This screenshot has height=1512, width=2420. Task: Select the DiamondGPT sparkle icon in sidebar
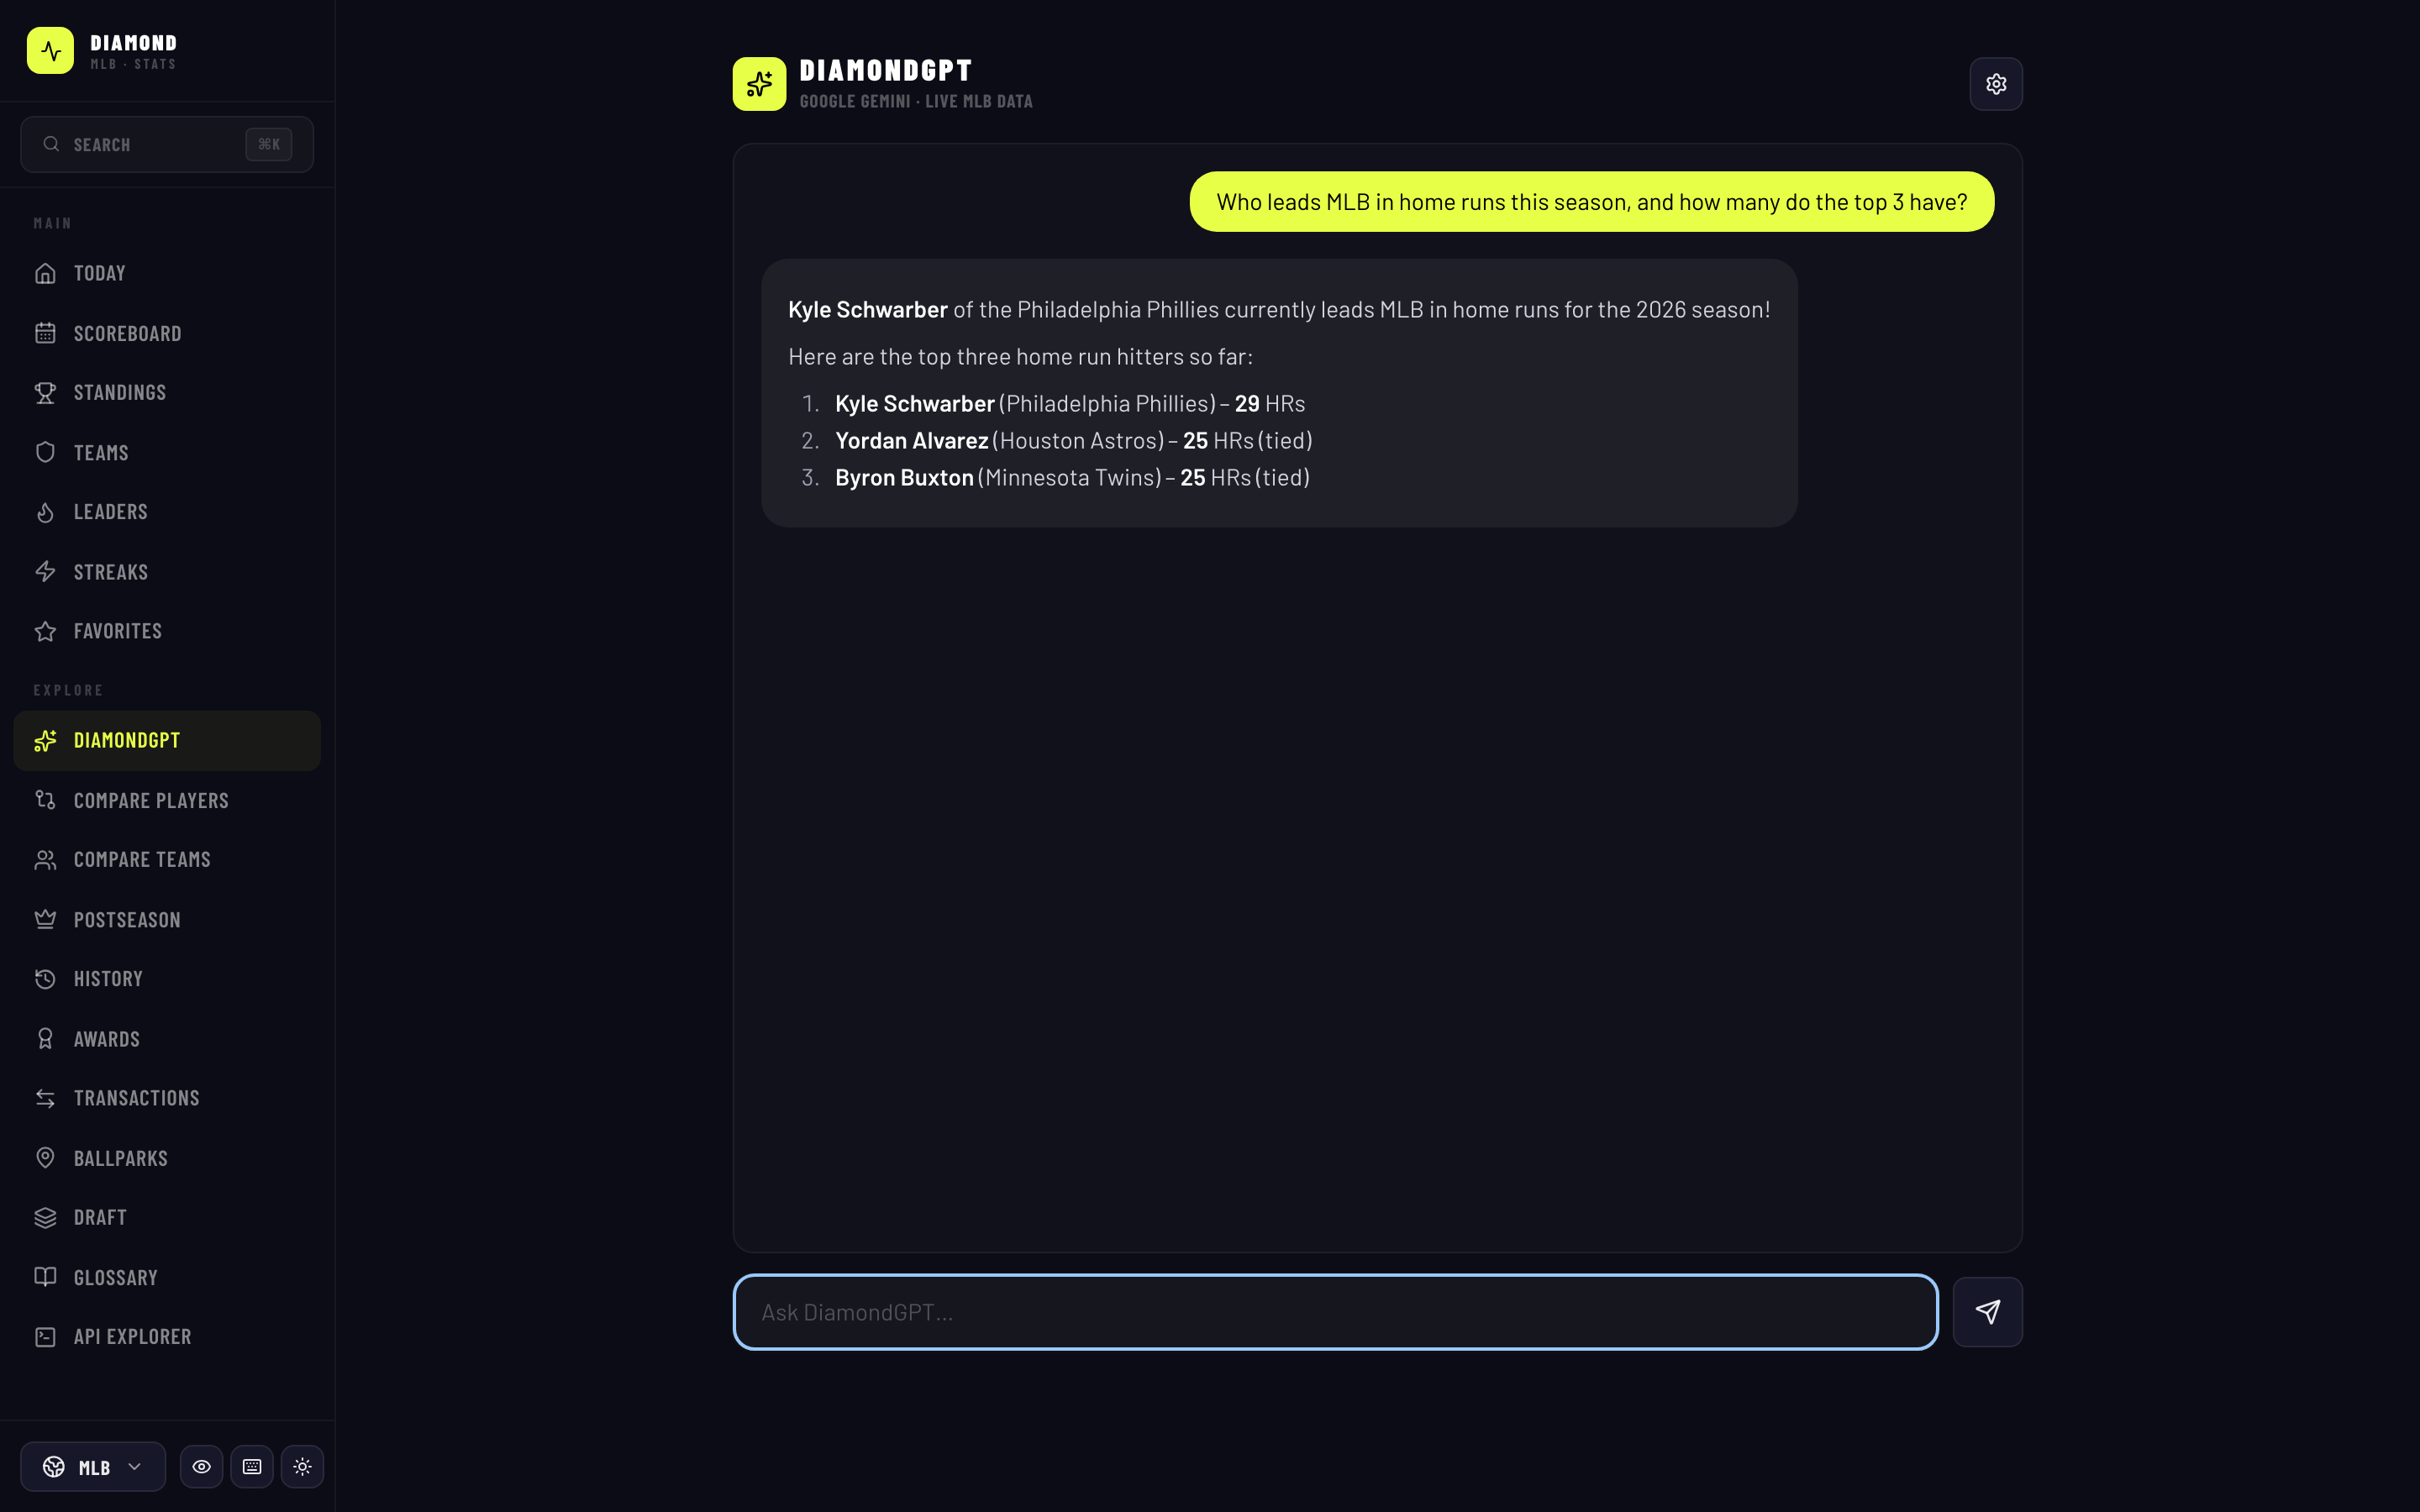point(45,740)
